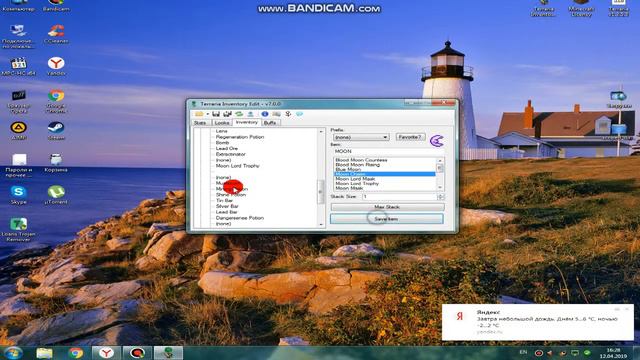Open the Windows Start button
The image size is (640, 360).
[13, 353]
